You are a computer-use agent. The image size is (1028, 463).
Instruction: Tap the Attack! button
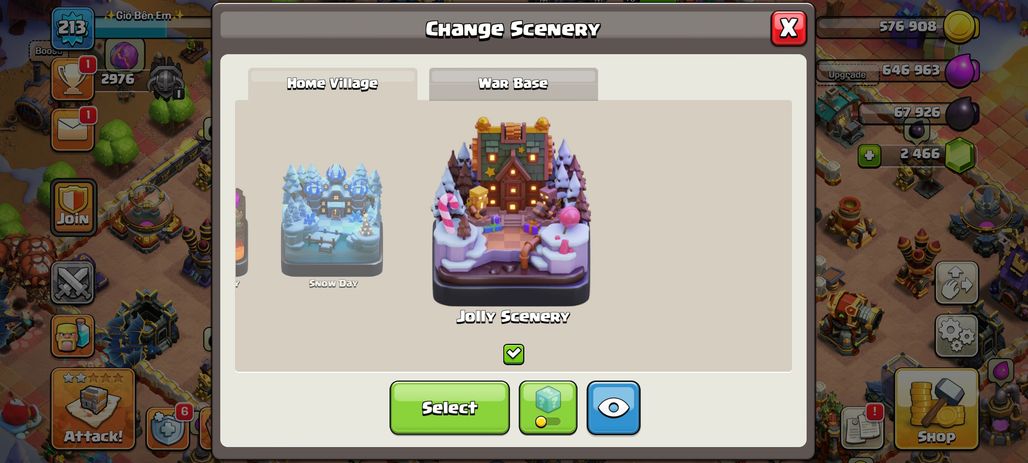point(92,409)
